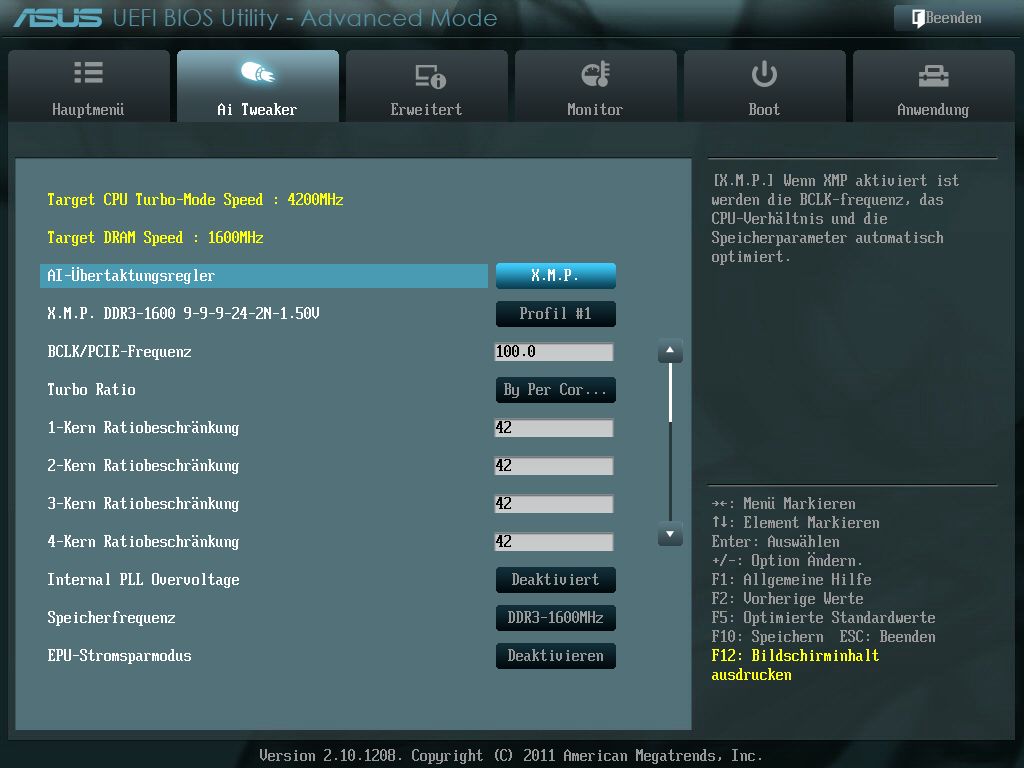Click the F5 Optimierte Standardwerte hint
1024x768 pixels.
823,618
